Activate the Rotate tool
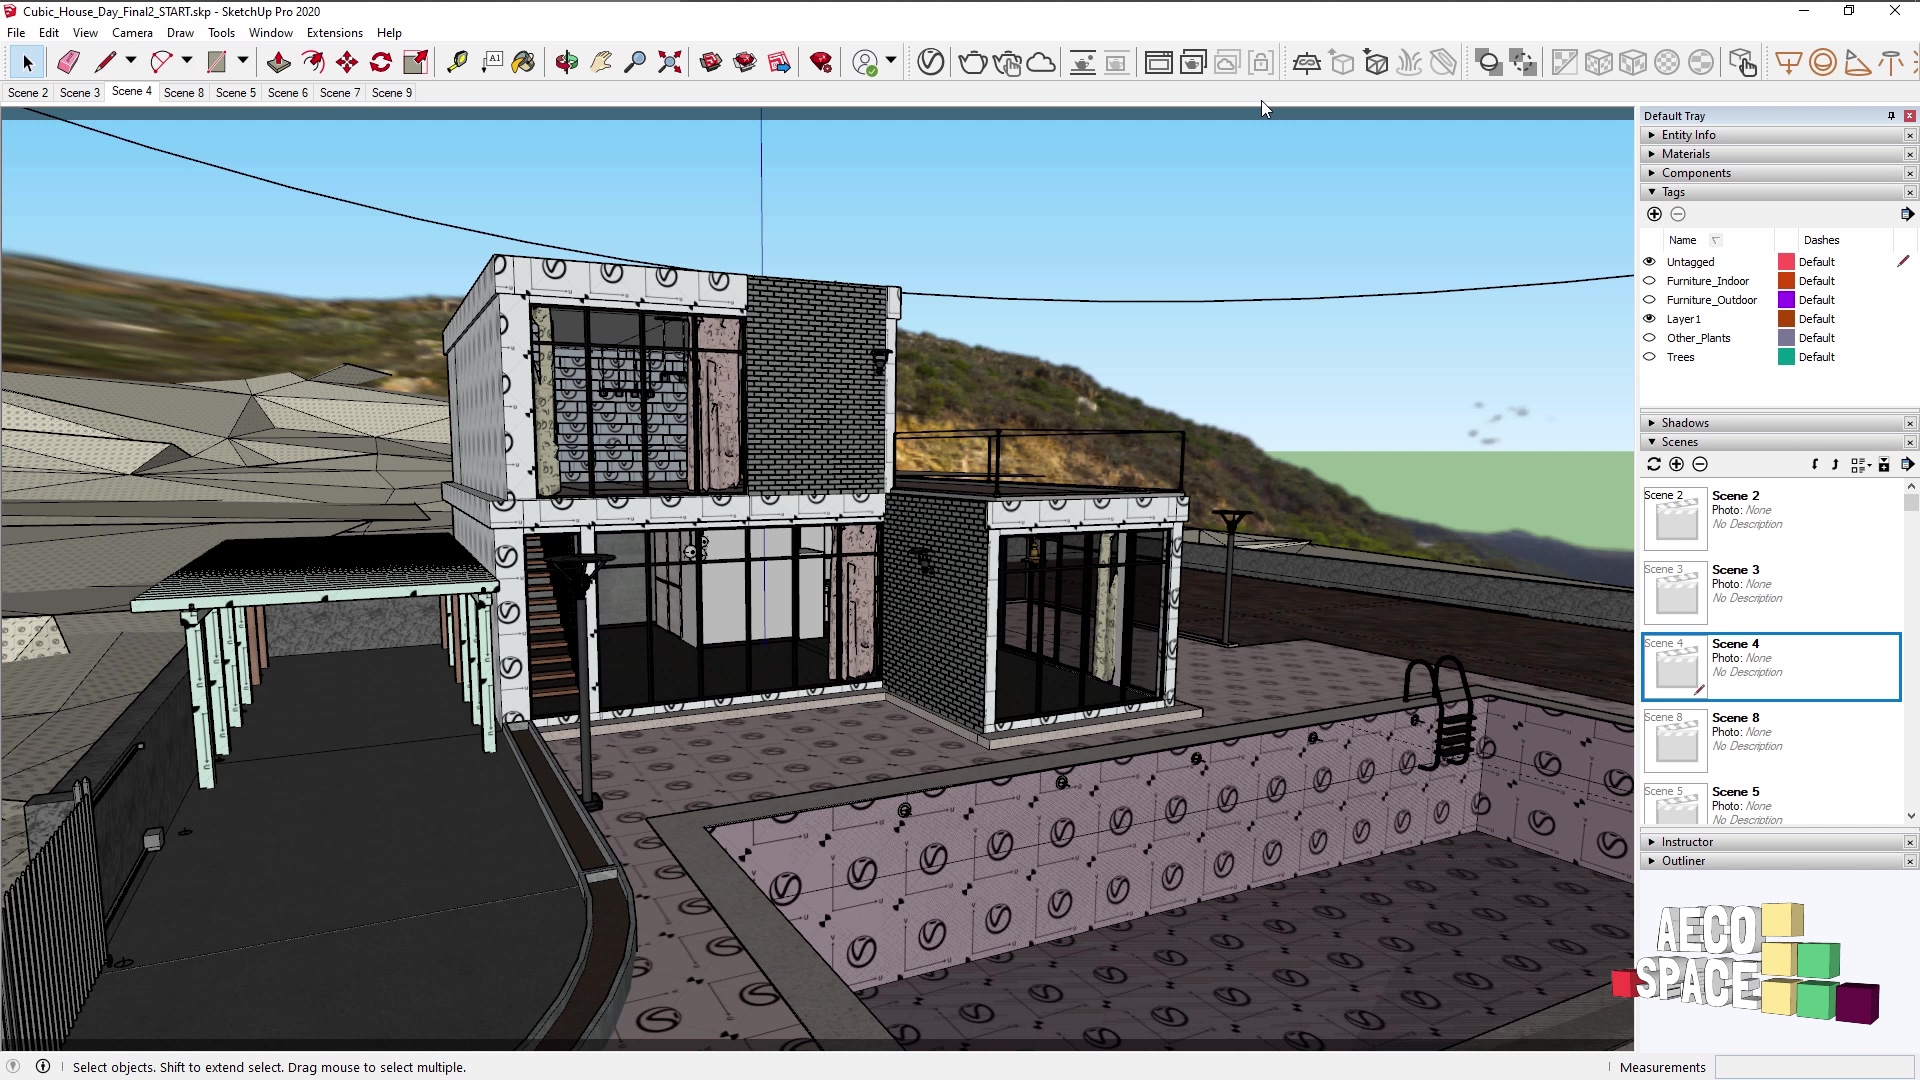The width and height of the screenshot is (1920, 1080). tap(381, 62)
